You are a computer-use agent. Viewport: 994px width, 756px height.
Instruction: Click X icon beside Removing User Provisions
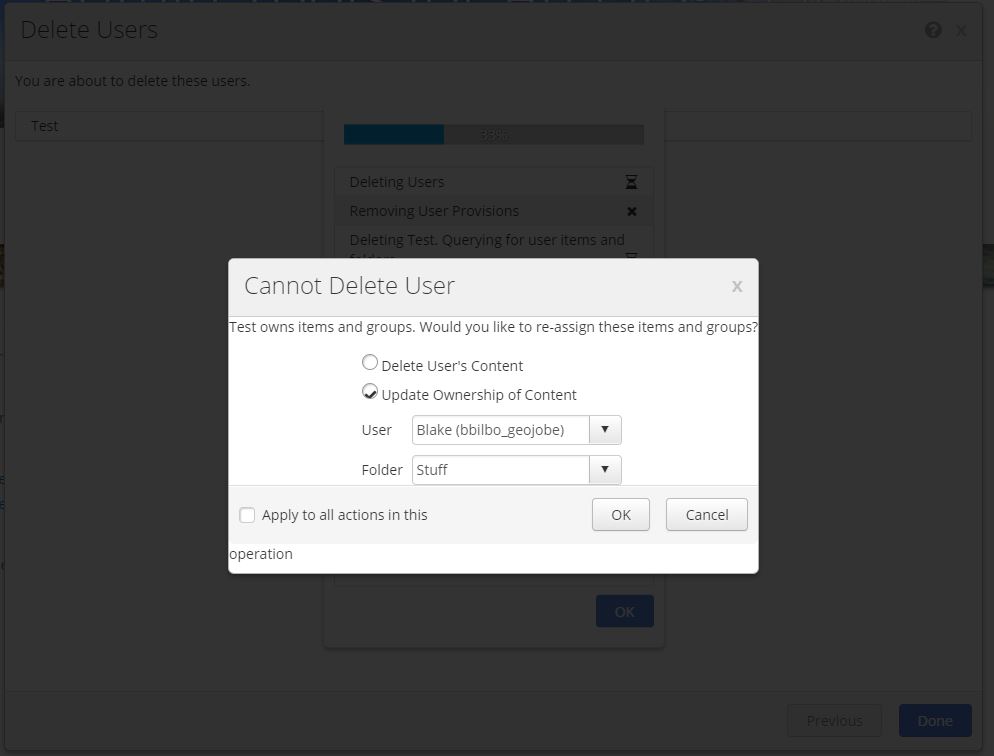coord(631,211)
